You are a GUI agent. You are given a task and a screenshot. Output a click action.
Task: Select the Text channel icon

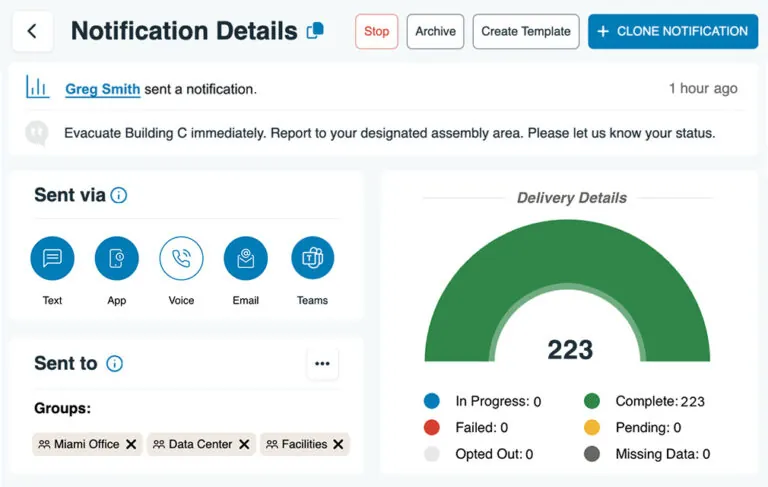coord(52,258)
